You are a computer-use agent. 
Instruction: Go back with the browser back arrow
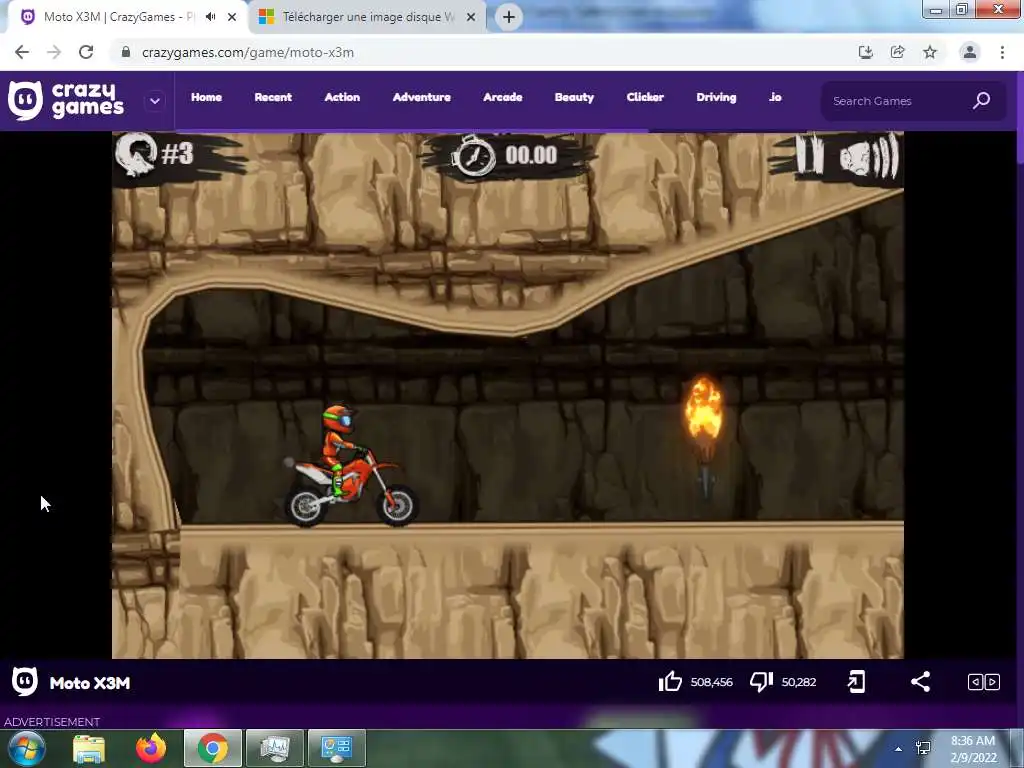[22, 52]
